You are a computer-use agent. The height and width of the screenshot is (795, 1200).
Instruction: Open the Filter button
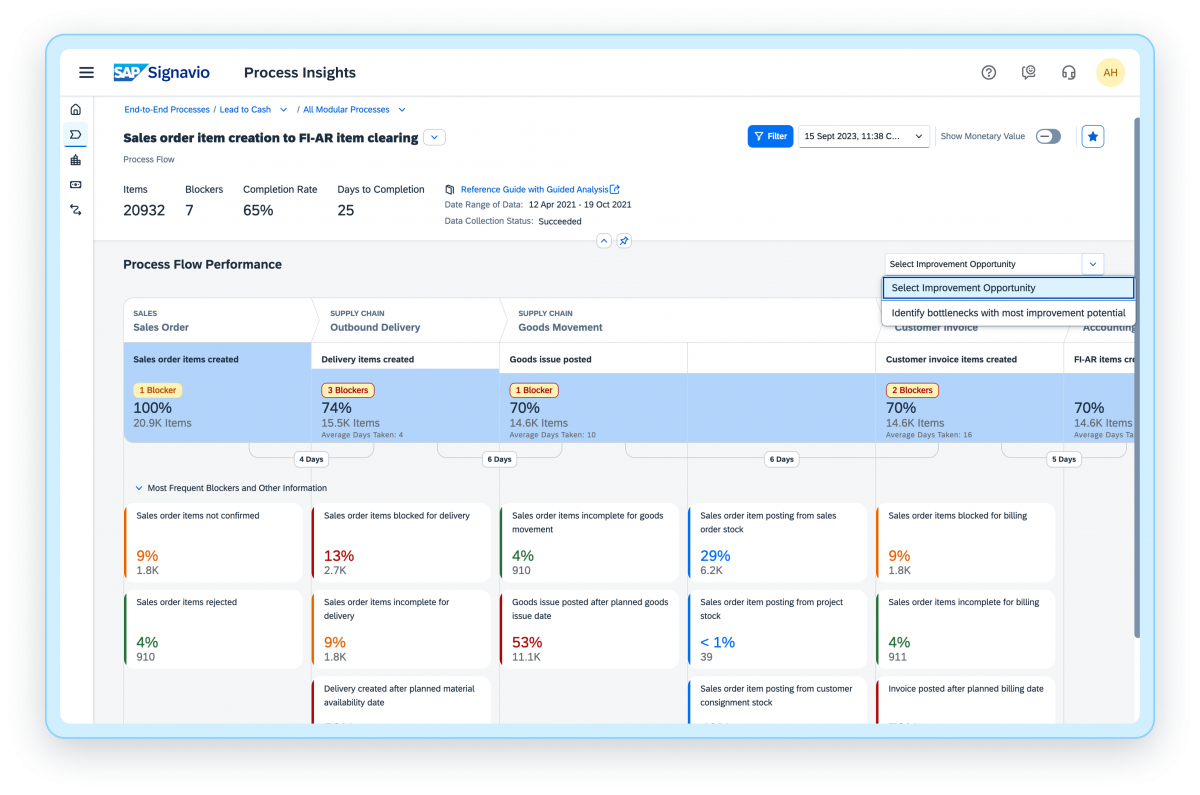[770, 136]
